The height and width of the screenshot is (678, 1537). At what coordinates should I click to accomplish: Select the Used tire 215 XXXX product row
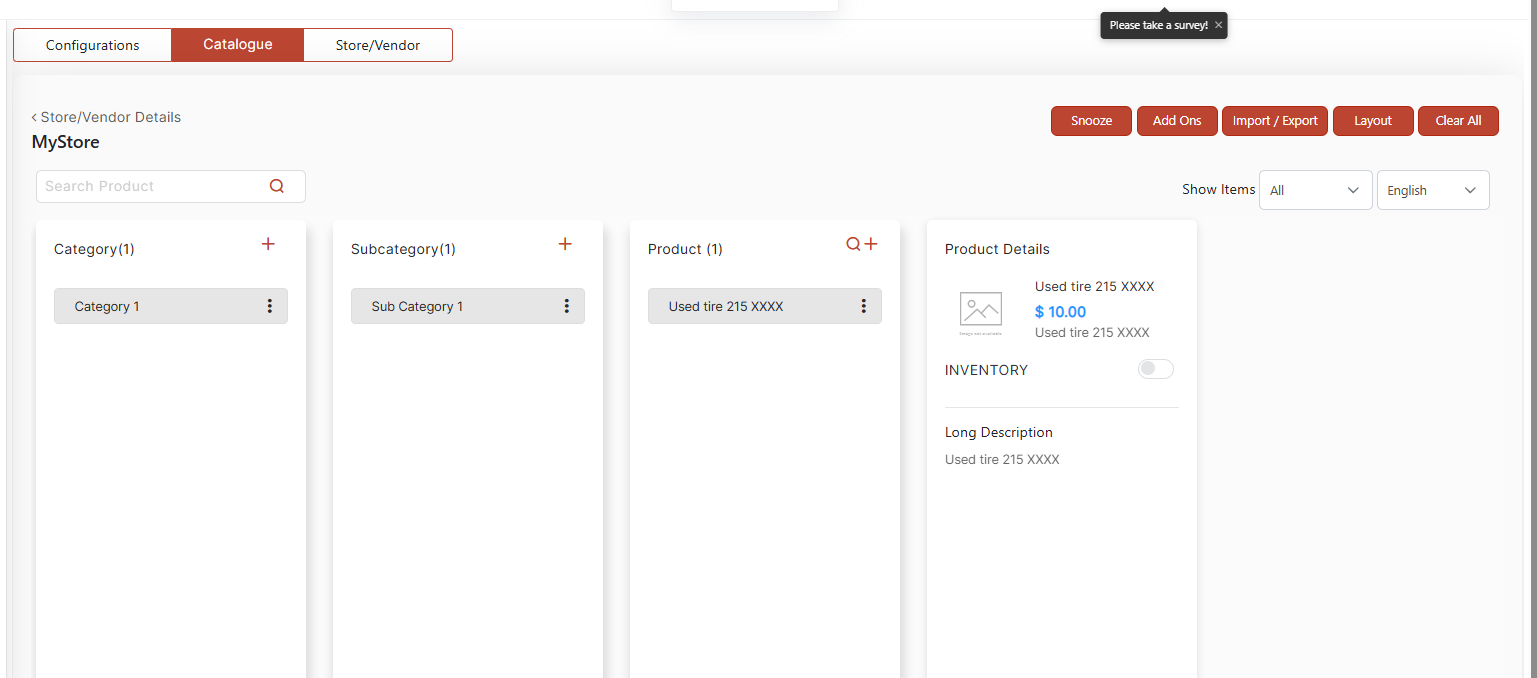click(x=765, y=306)
